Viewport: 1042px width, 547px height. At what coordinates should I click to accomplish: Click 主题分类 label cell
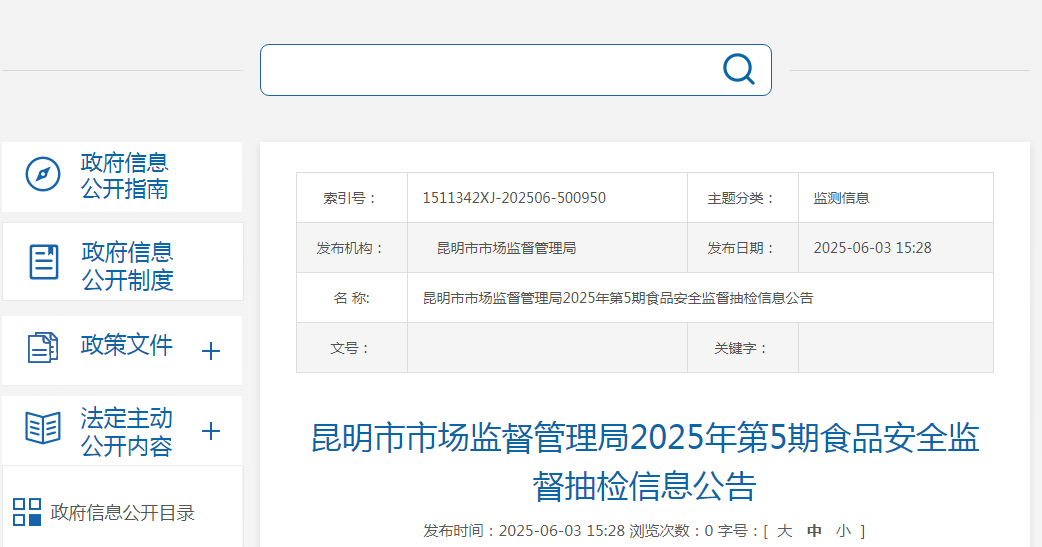point(742,198)
